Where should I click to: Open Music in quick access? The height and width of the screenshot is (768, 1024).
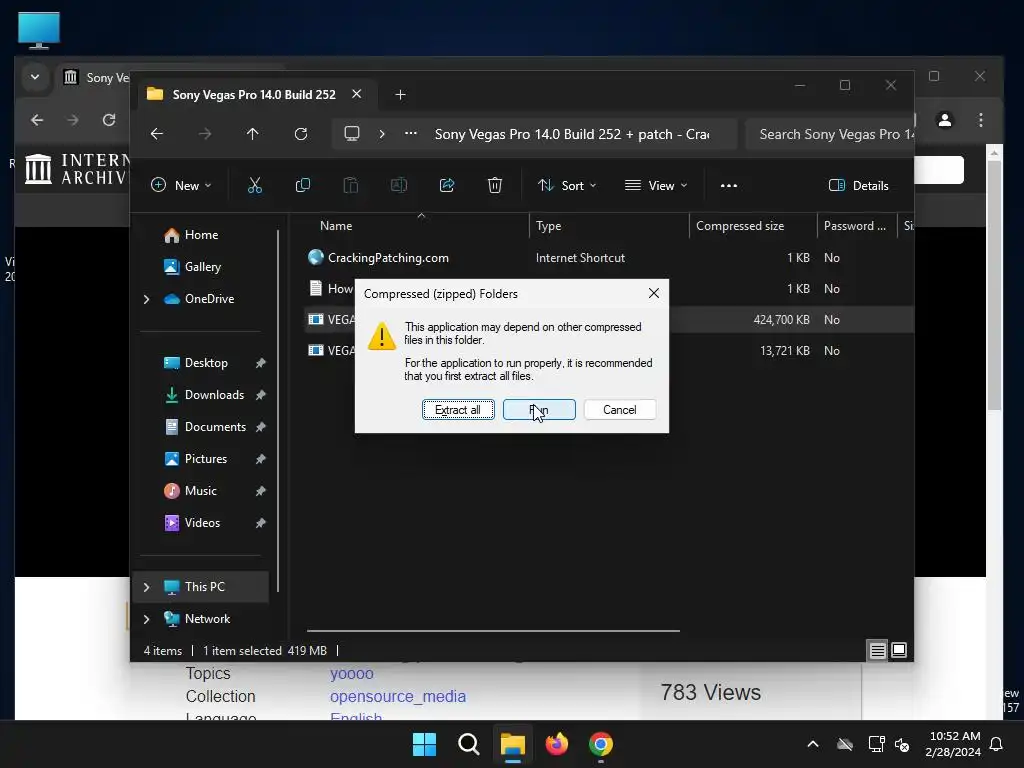pos(200,490)
